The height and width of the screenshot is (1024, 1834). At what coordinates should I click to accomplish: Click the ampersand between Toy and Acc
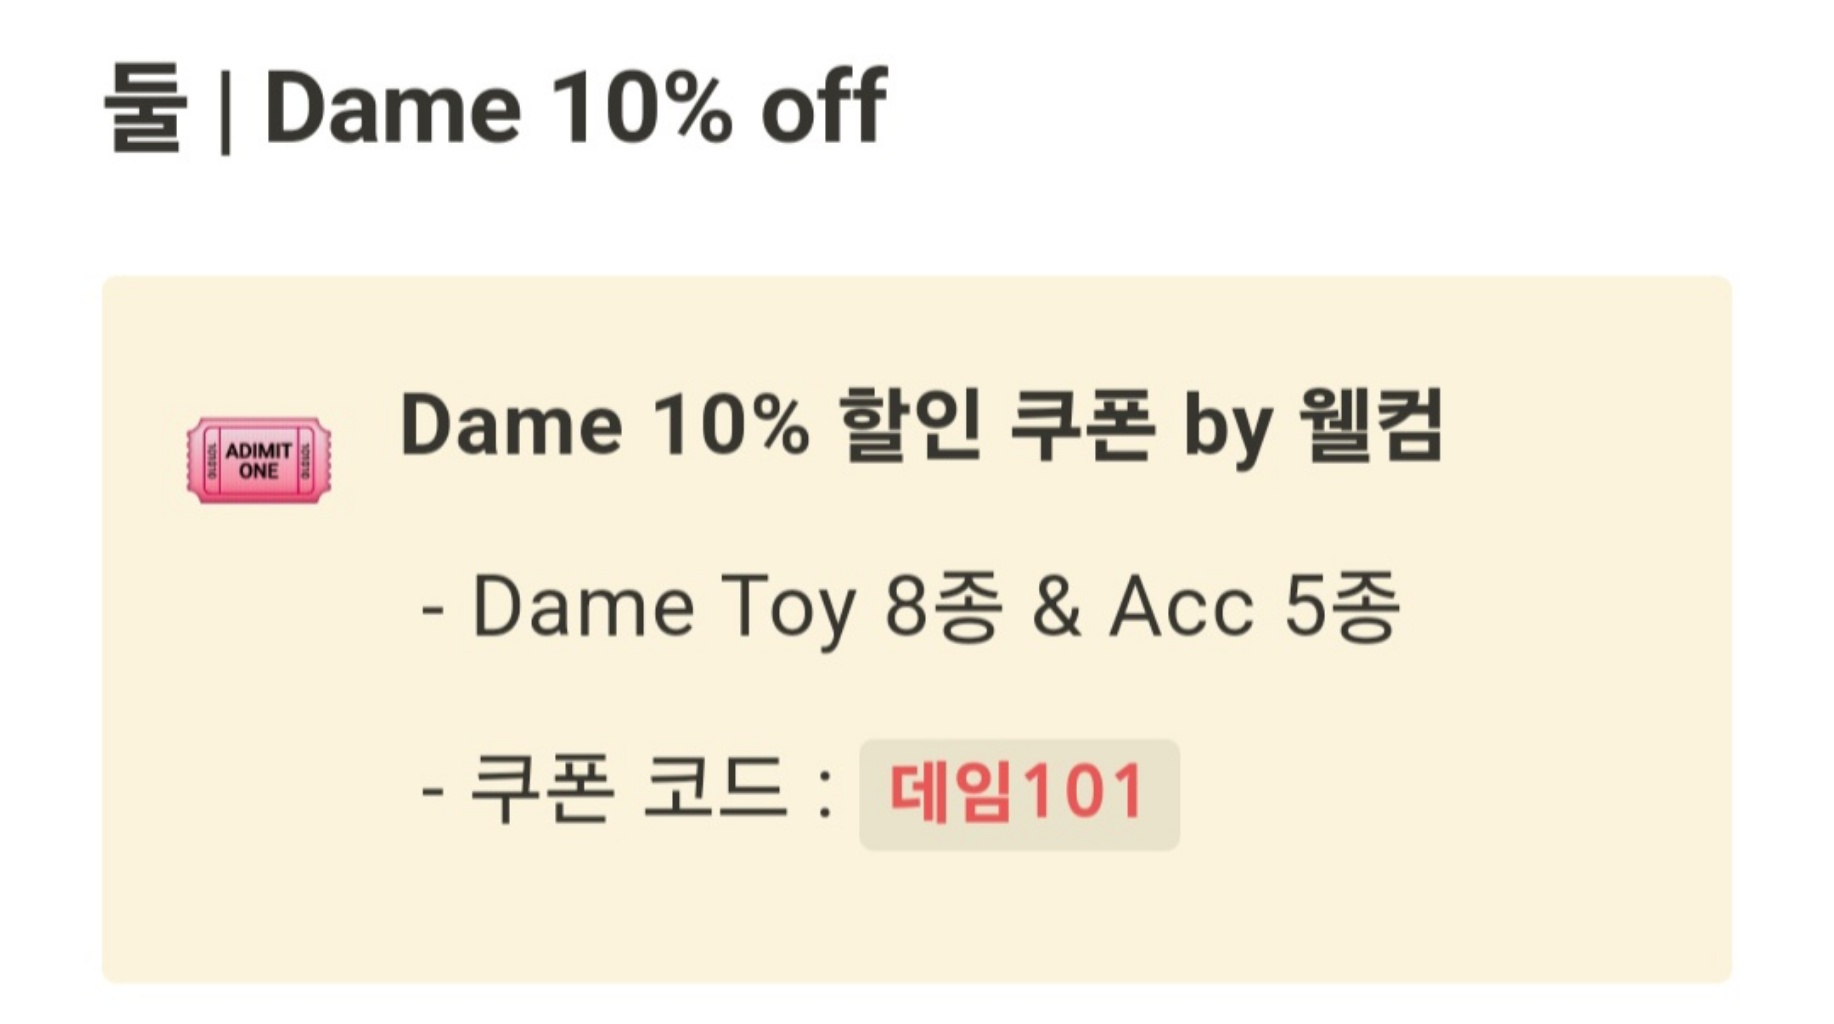(x=1056, y=607)
